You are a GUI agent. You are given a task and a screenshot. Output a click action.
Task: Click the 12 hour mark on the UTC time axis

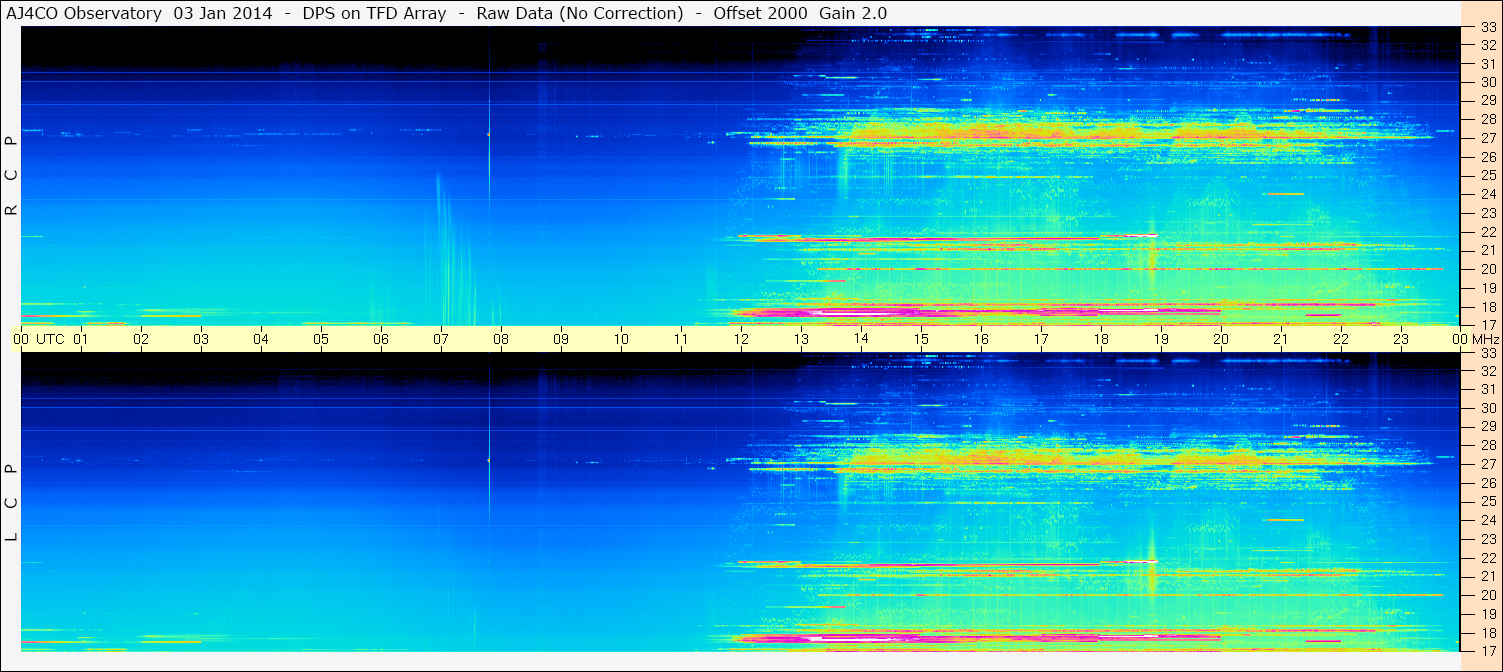741,339
